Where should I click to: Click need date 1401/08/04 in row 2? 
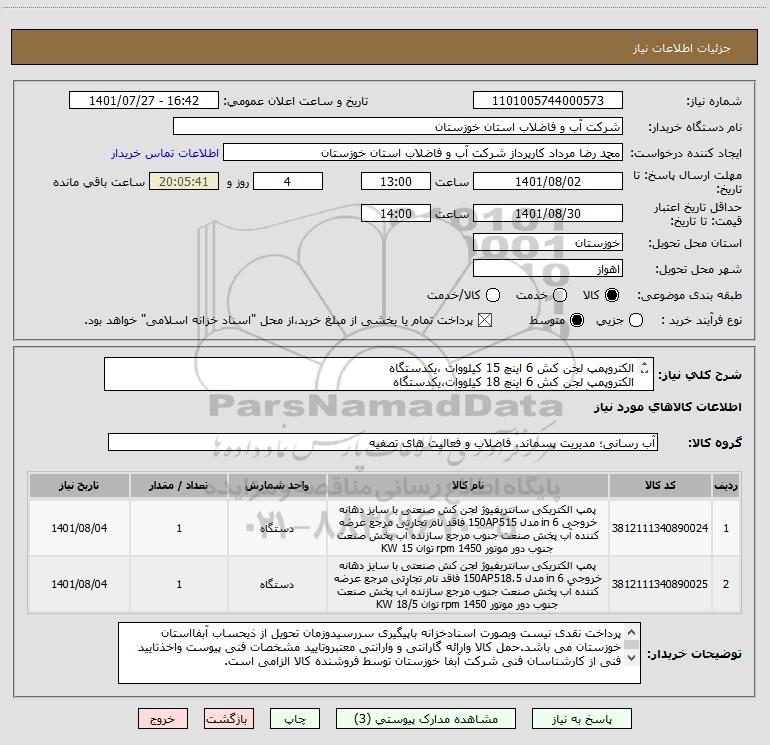click(x=79, y=584)
